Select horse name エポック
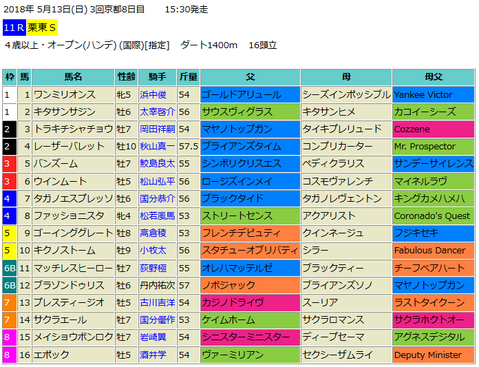The width and height of the screenshot is (479, 367). click(x=51, y=355)
